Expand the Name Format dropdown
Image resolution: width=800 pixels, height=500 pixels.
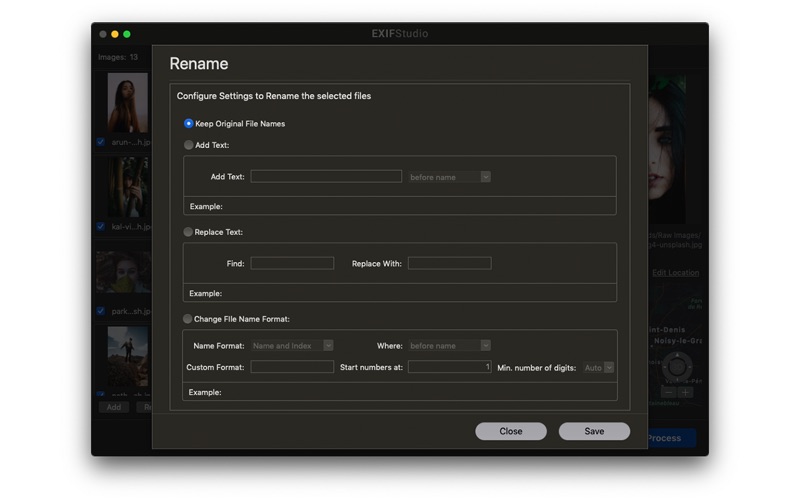click(292, 345)
